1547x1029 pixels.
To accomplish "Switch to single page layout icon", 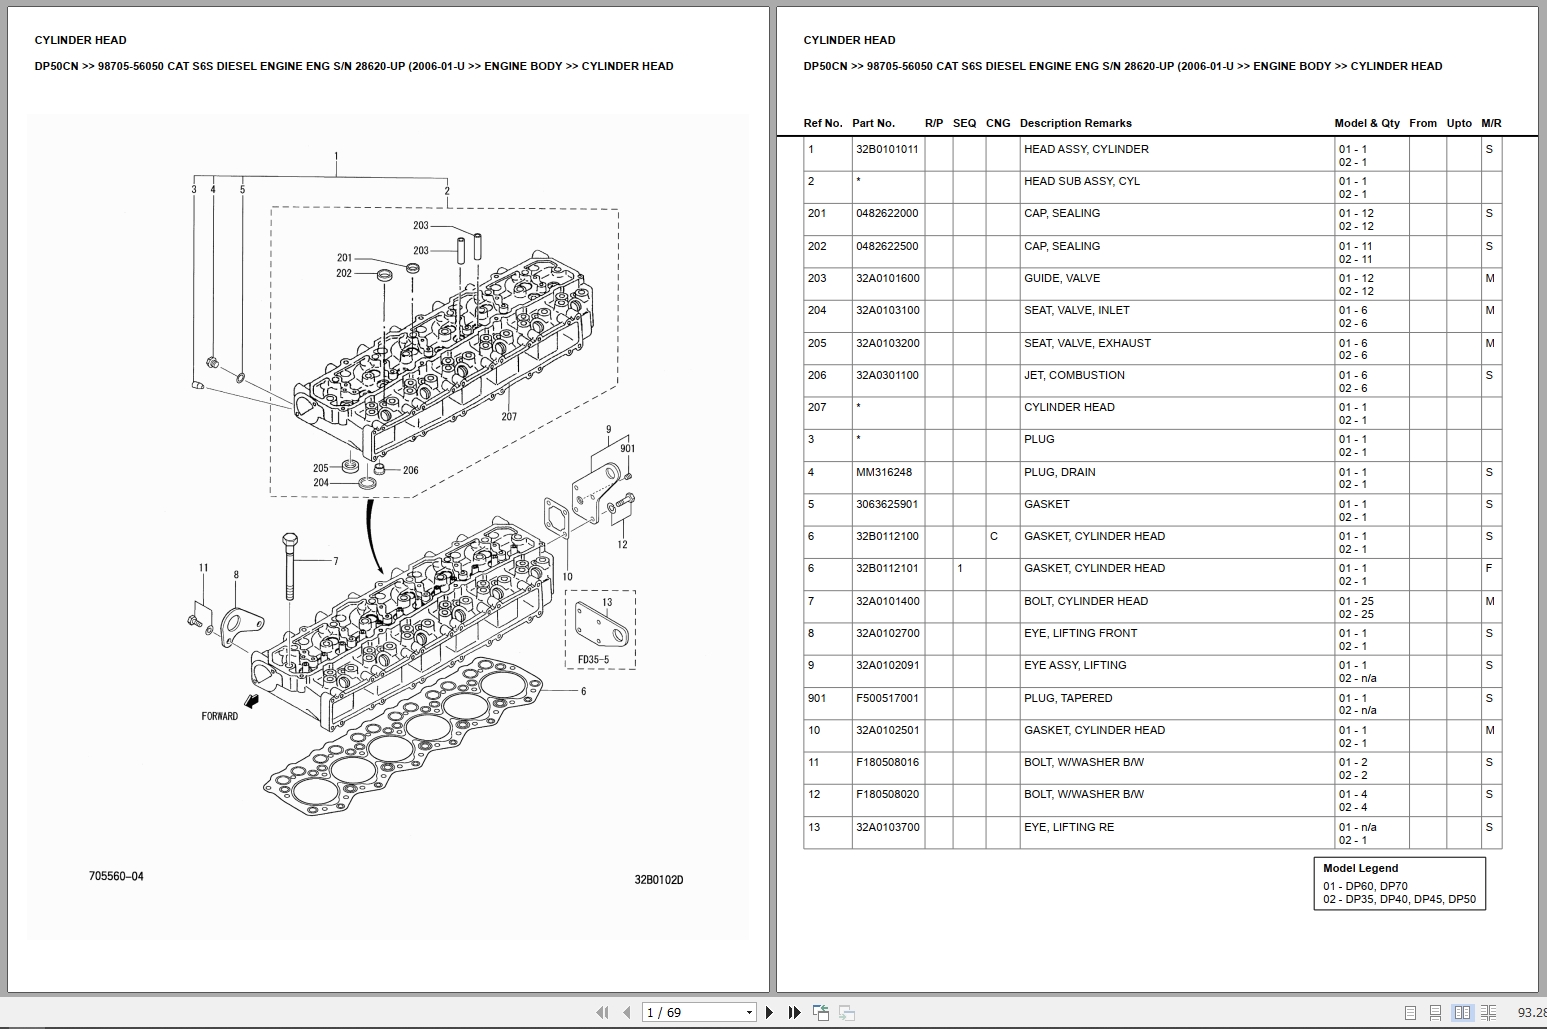I will tap(1410, 1012).
